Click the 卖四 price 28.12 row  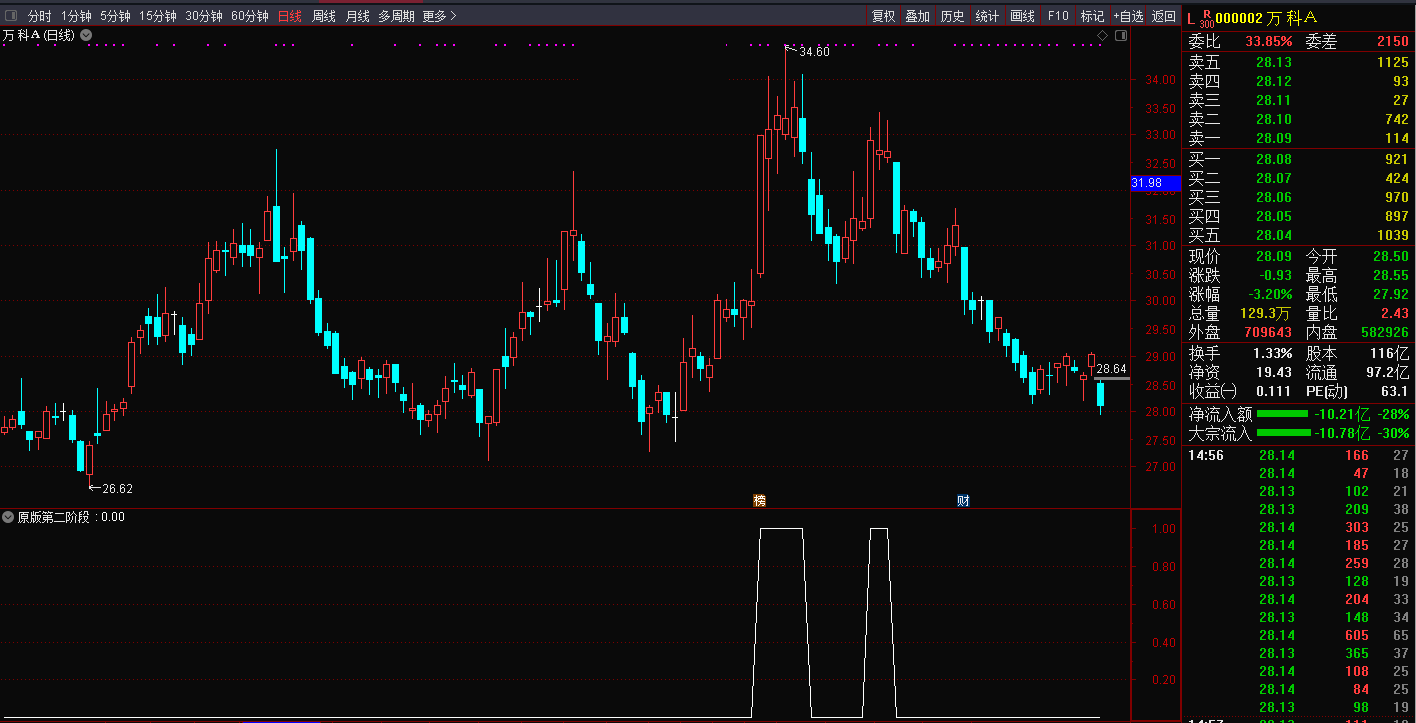point(1298,81)
